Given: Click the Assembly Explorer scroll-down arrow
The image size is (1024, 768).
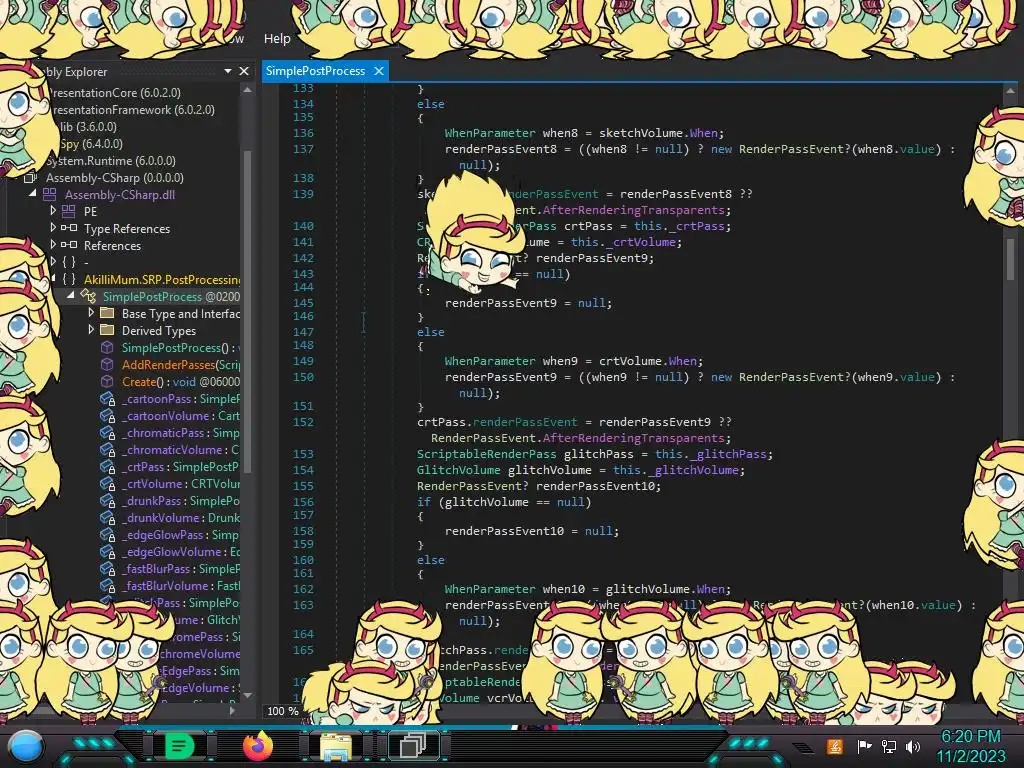Looking at the screenshot, I should (x=248, y=696).
